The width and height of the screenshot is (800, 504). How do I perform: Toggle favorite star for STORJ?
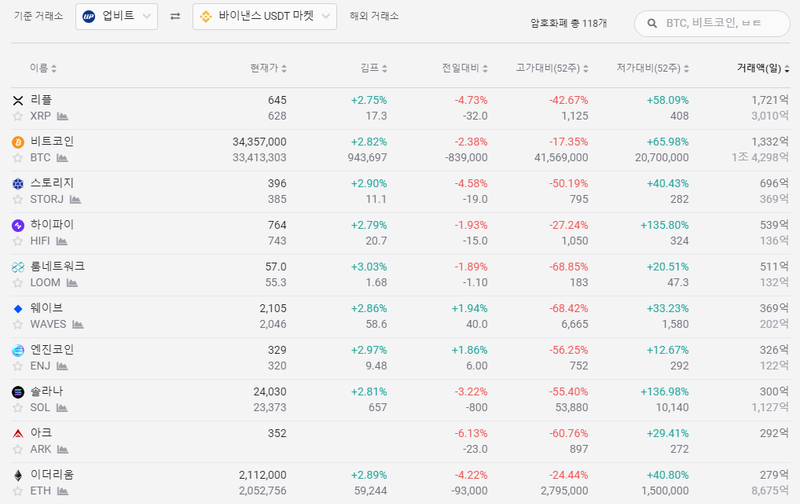pos(18,199)
